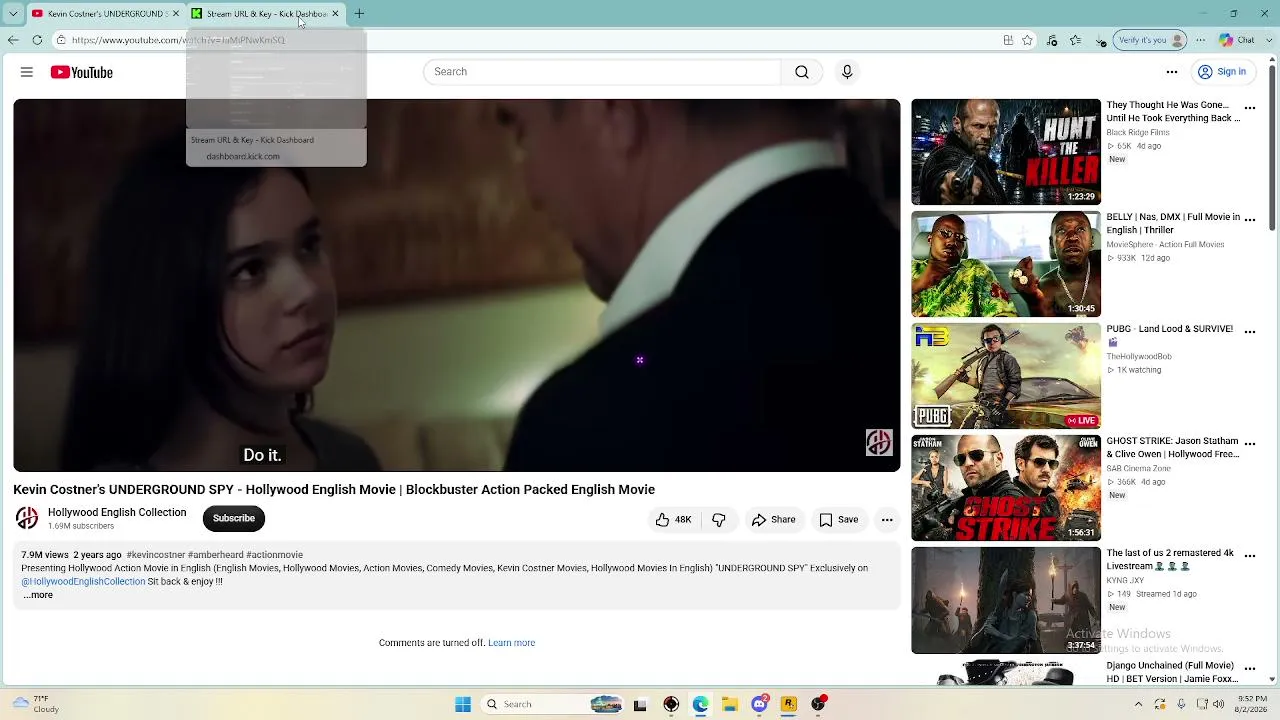Open BELLY movie thumbnail

tap(1006, 264)
